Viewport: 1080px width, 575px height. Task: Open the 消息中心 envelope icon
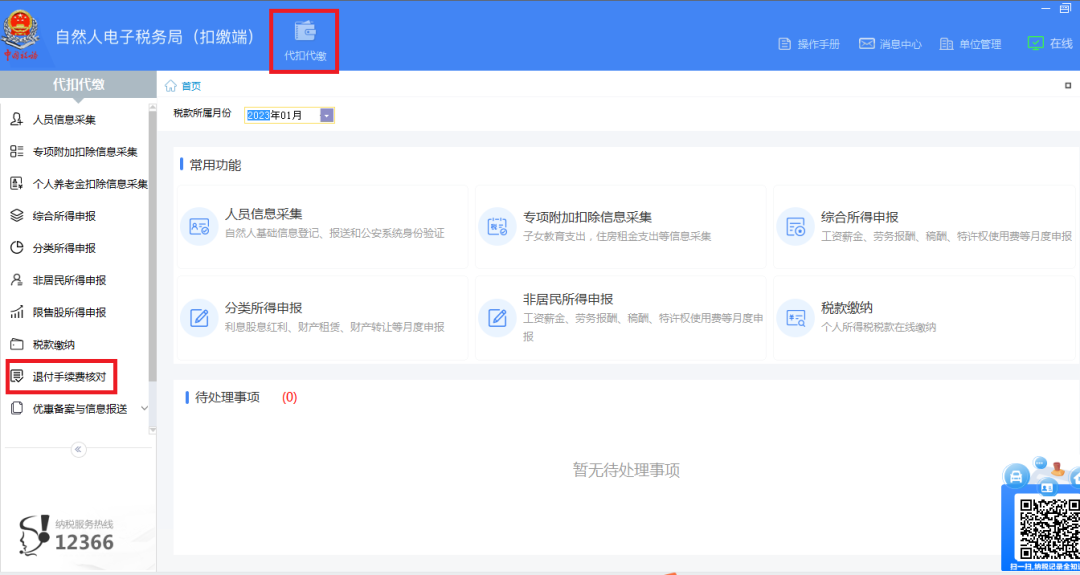click(866, 43)
